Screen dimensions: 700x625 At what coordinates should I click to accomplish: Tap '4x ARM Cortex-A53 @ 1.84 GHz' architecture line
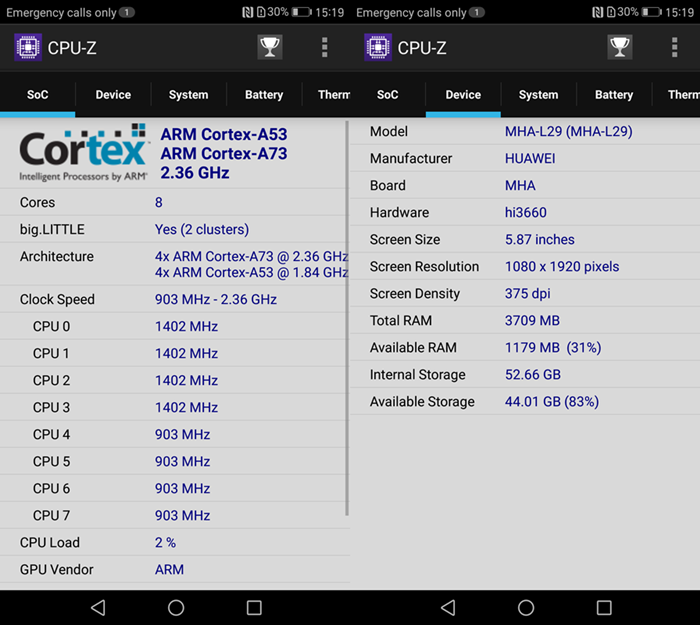coord(251,272)
